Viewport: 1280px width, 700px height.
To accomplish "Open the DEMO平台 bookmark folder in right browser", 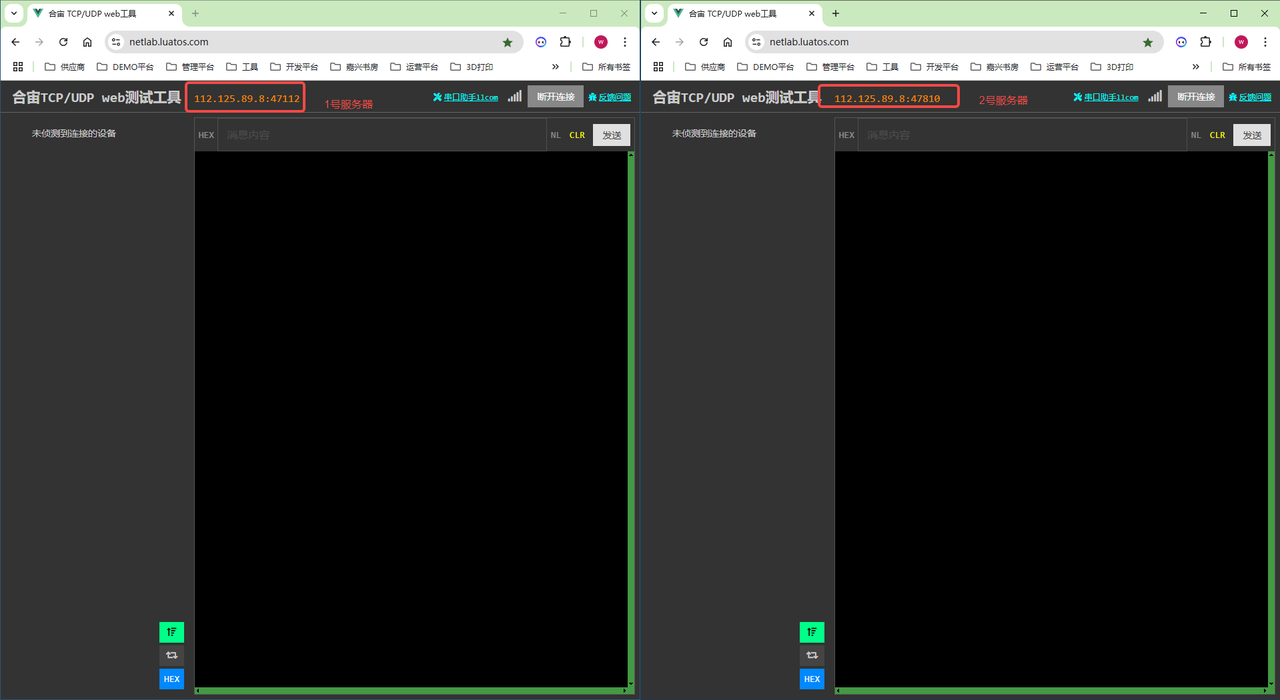I will click(x=765, y=67).
